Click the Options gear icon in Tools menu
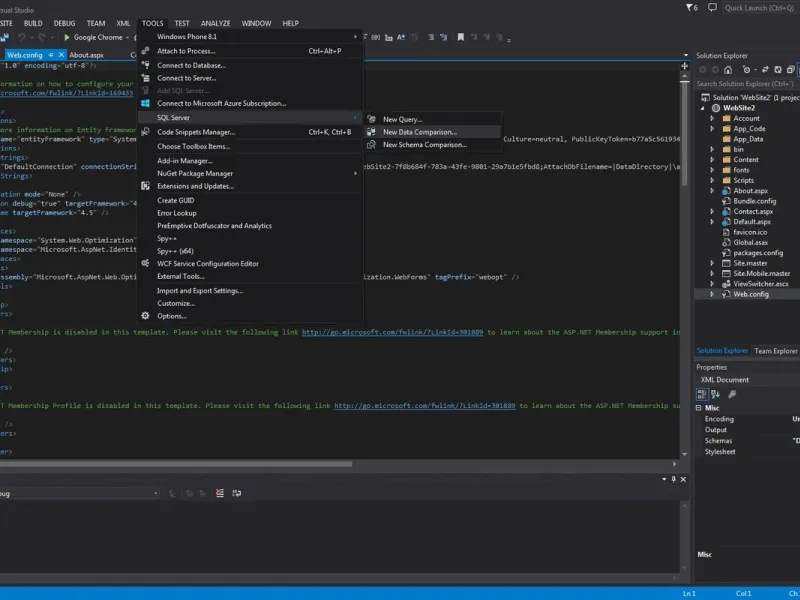 click(145, 316)
